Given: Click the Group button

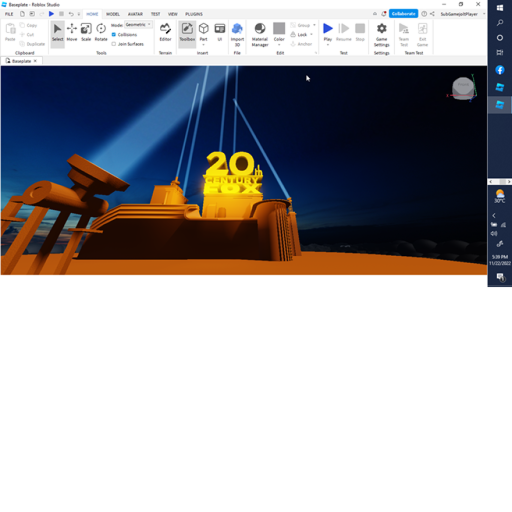Looking at the screenshot, I should [x=300, y=25].
